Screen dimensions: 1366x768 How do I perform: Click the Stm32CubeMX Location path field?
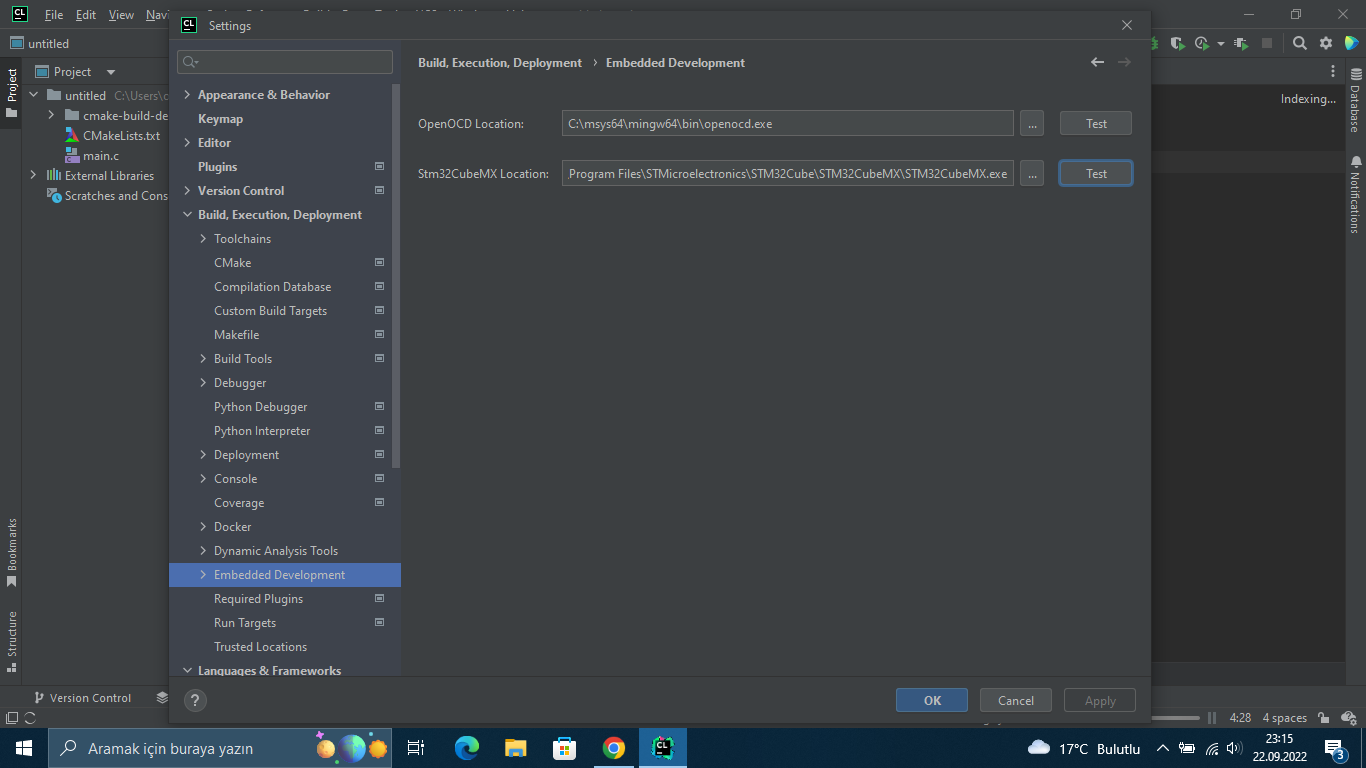point(787,173)
